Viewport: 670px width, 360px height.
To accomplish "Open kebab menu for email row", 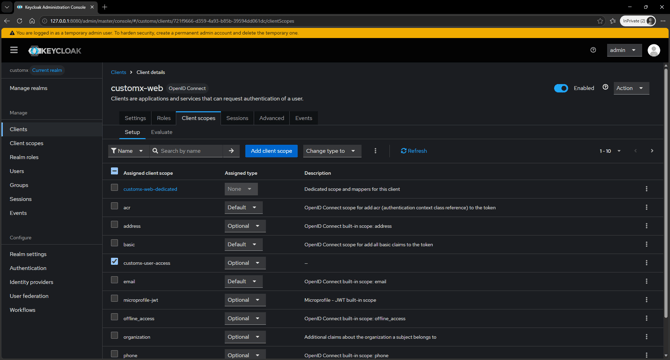I will pyautogui.click(x=646, y=281).
